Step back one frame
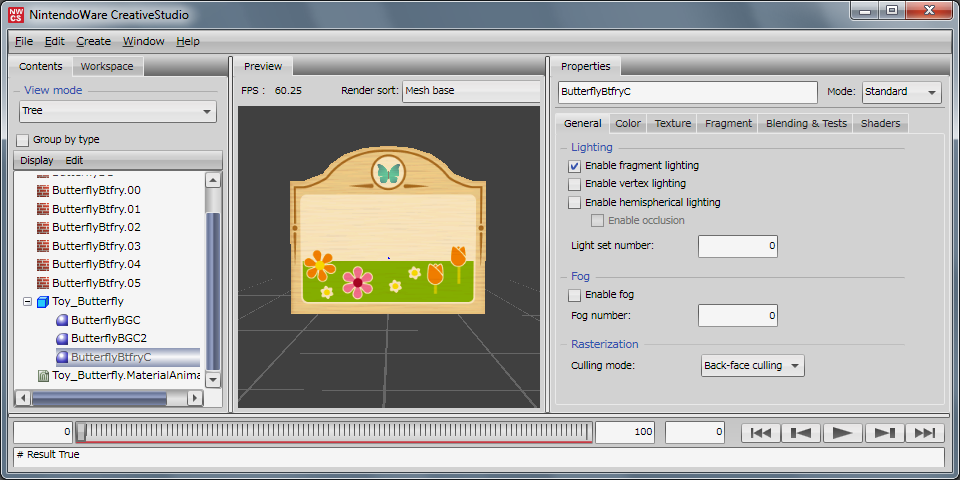 (x=801, y=432)
